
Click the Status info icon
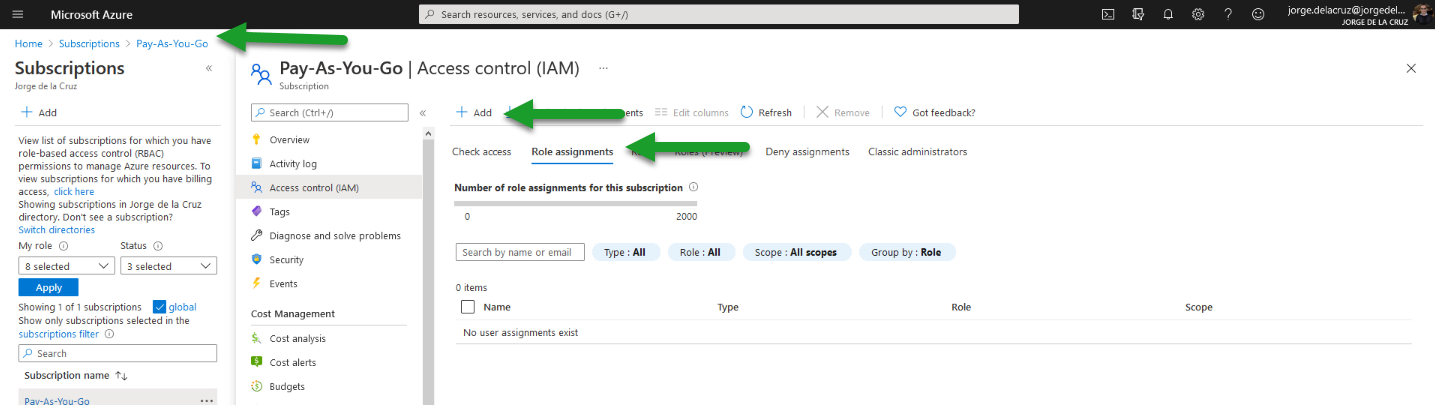158,246
